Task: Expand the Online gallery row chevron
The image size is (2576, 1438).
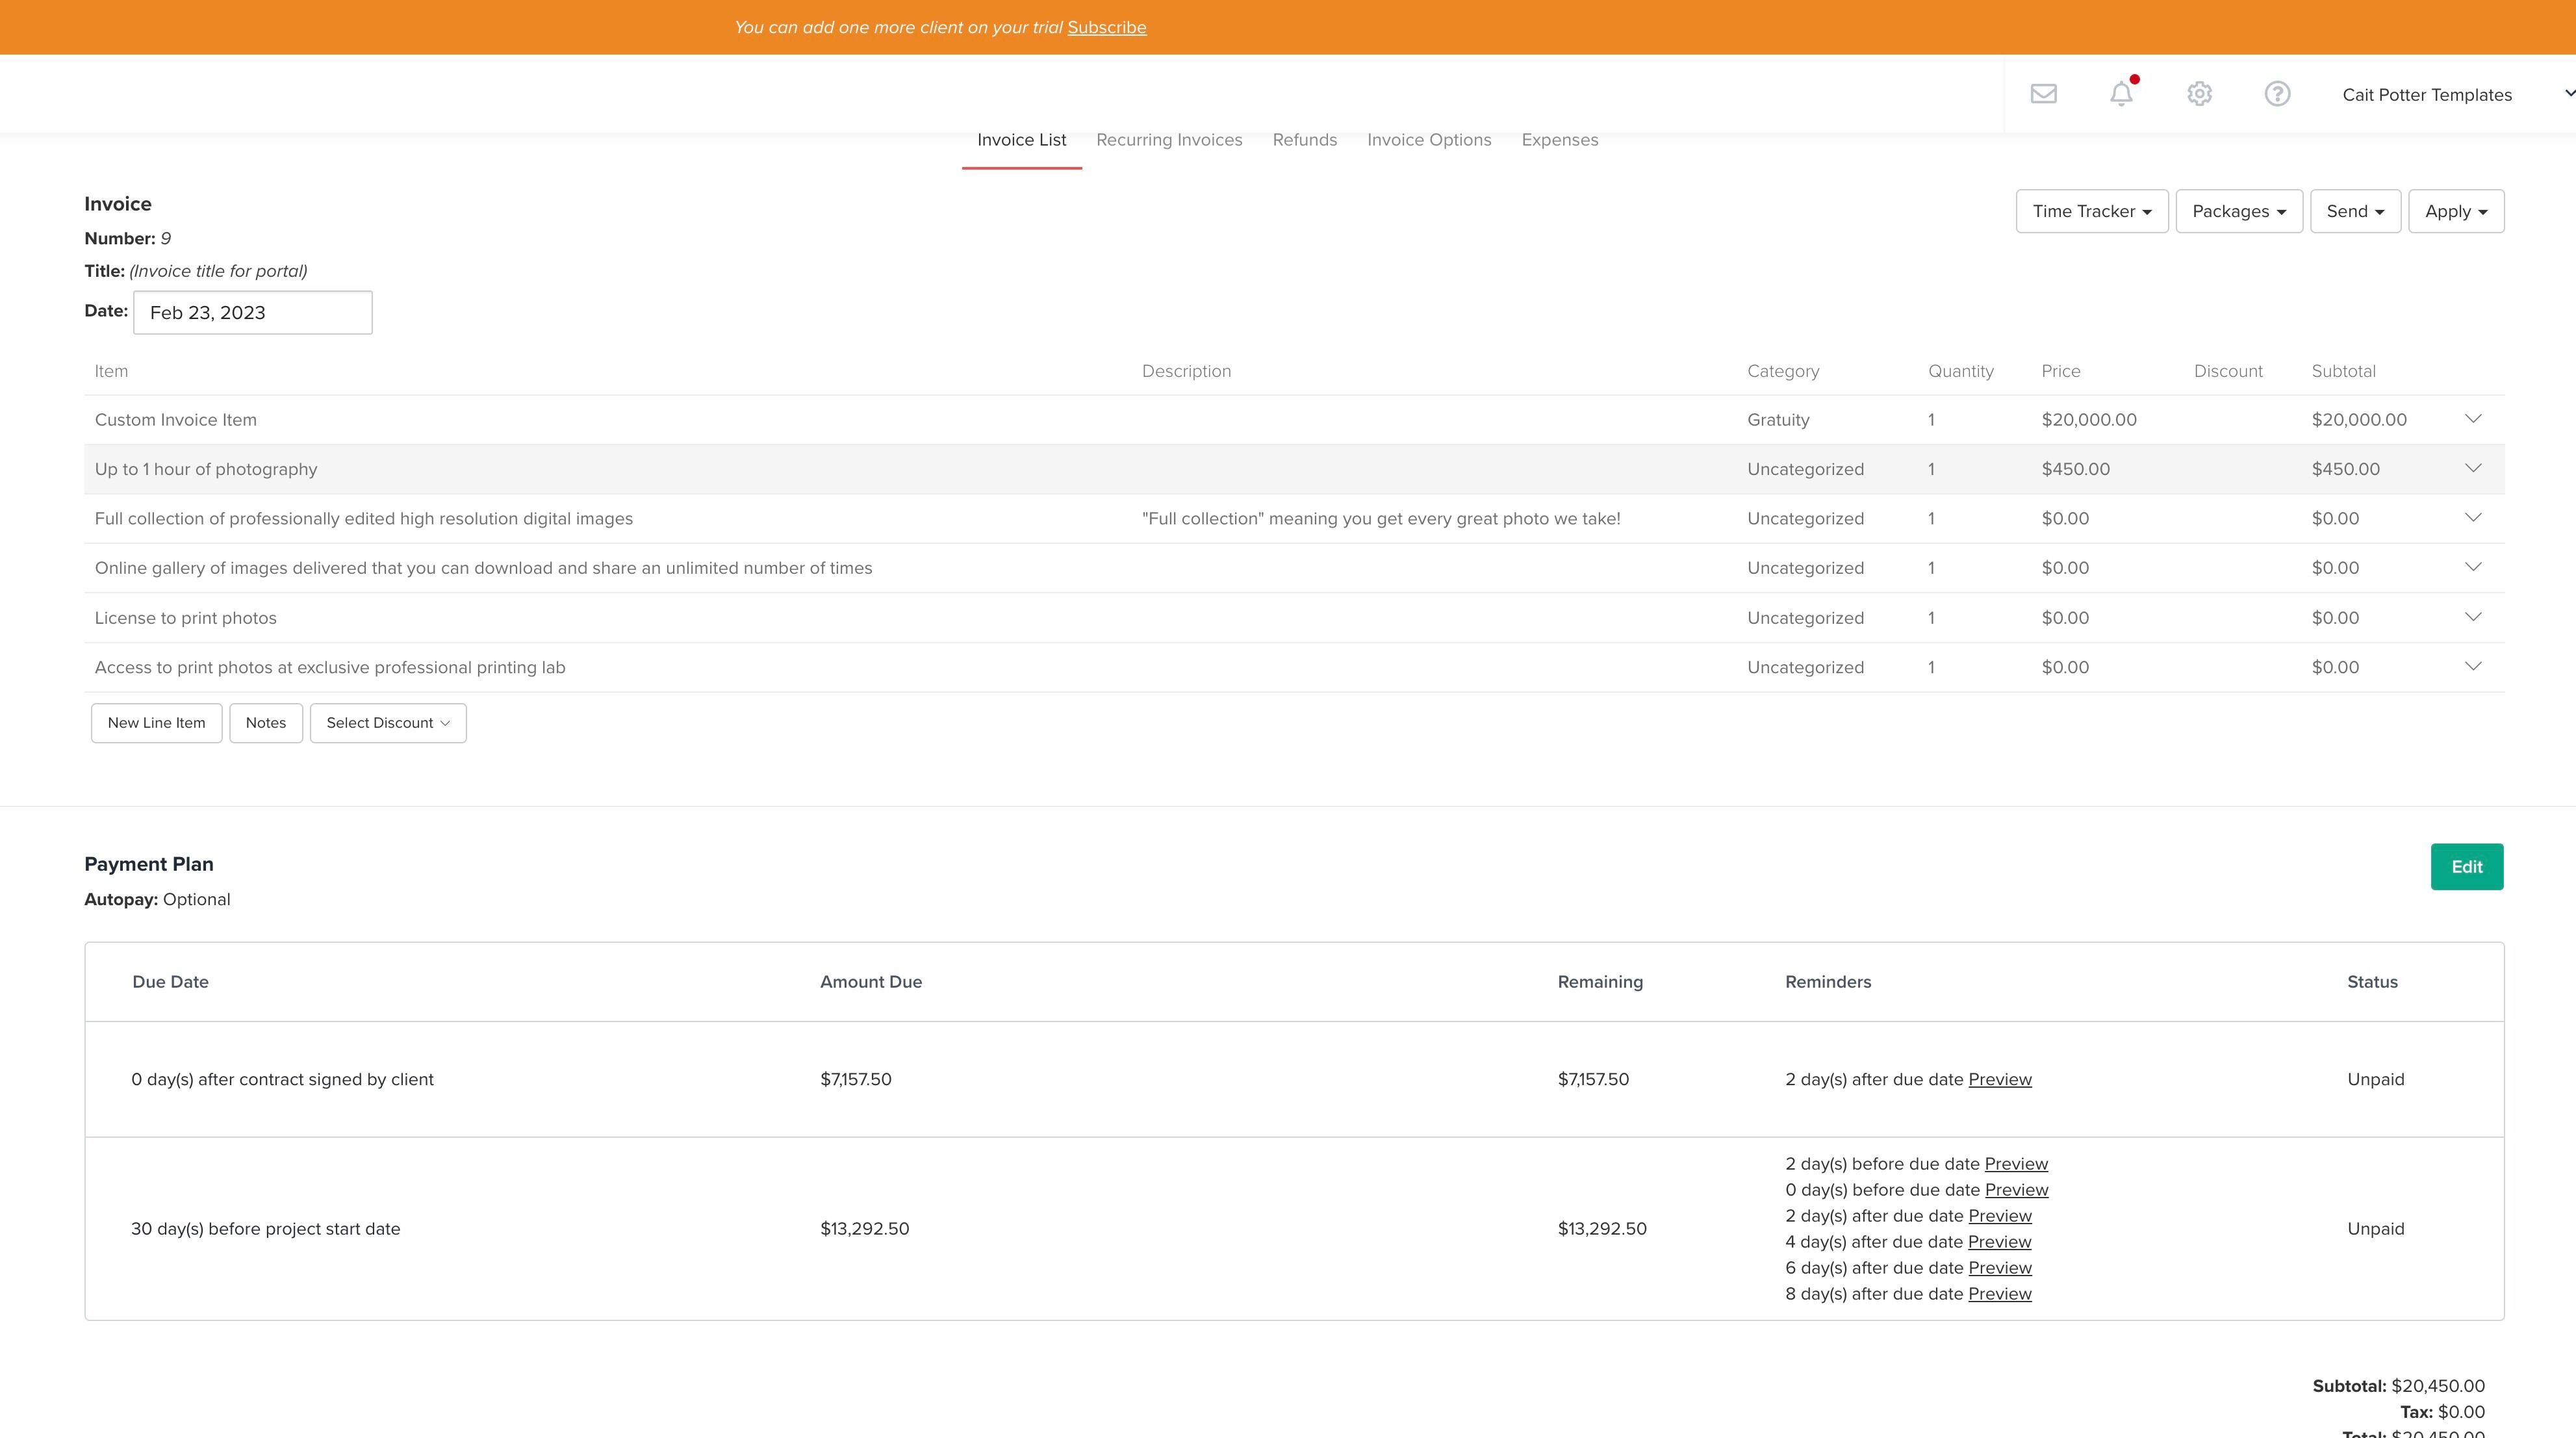Action: click(x=2473, y=567)
